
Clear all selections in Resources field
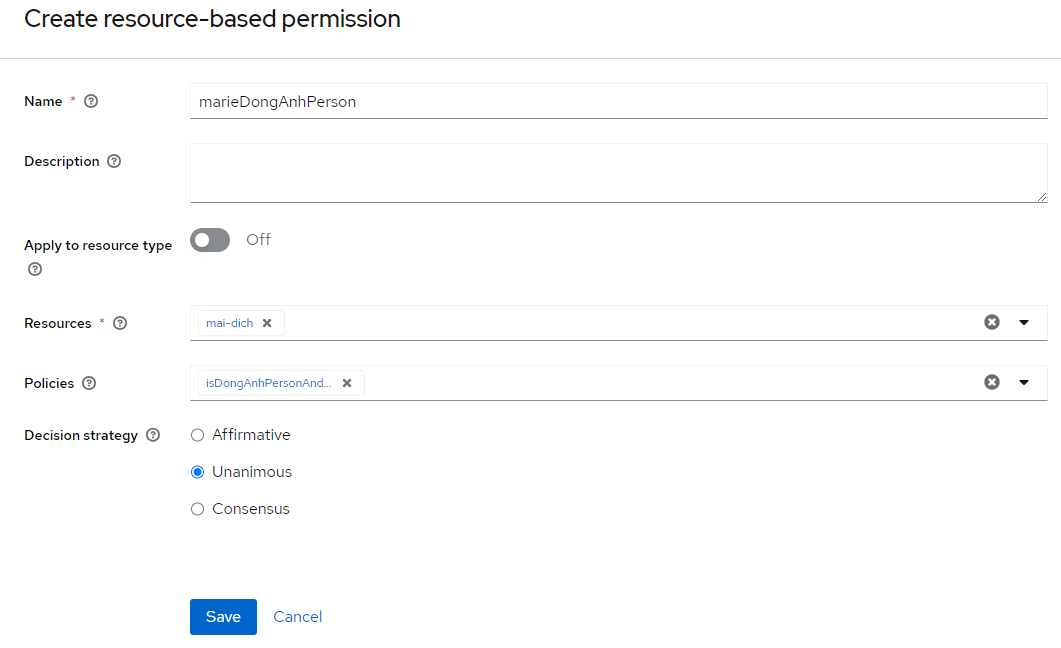point(991,322)
